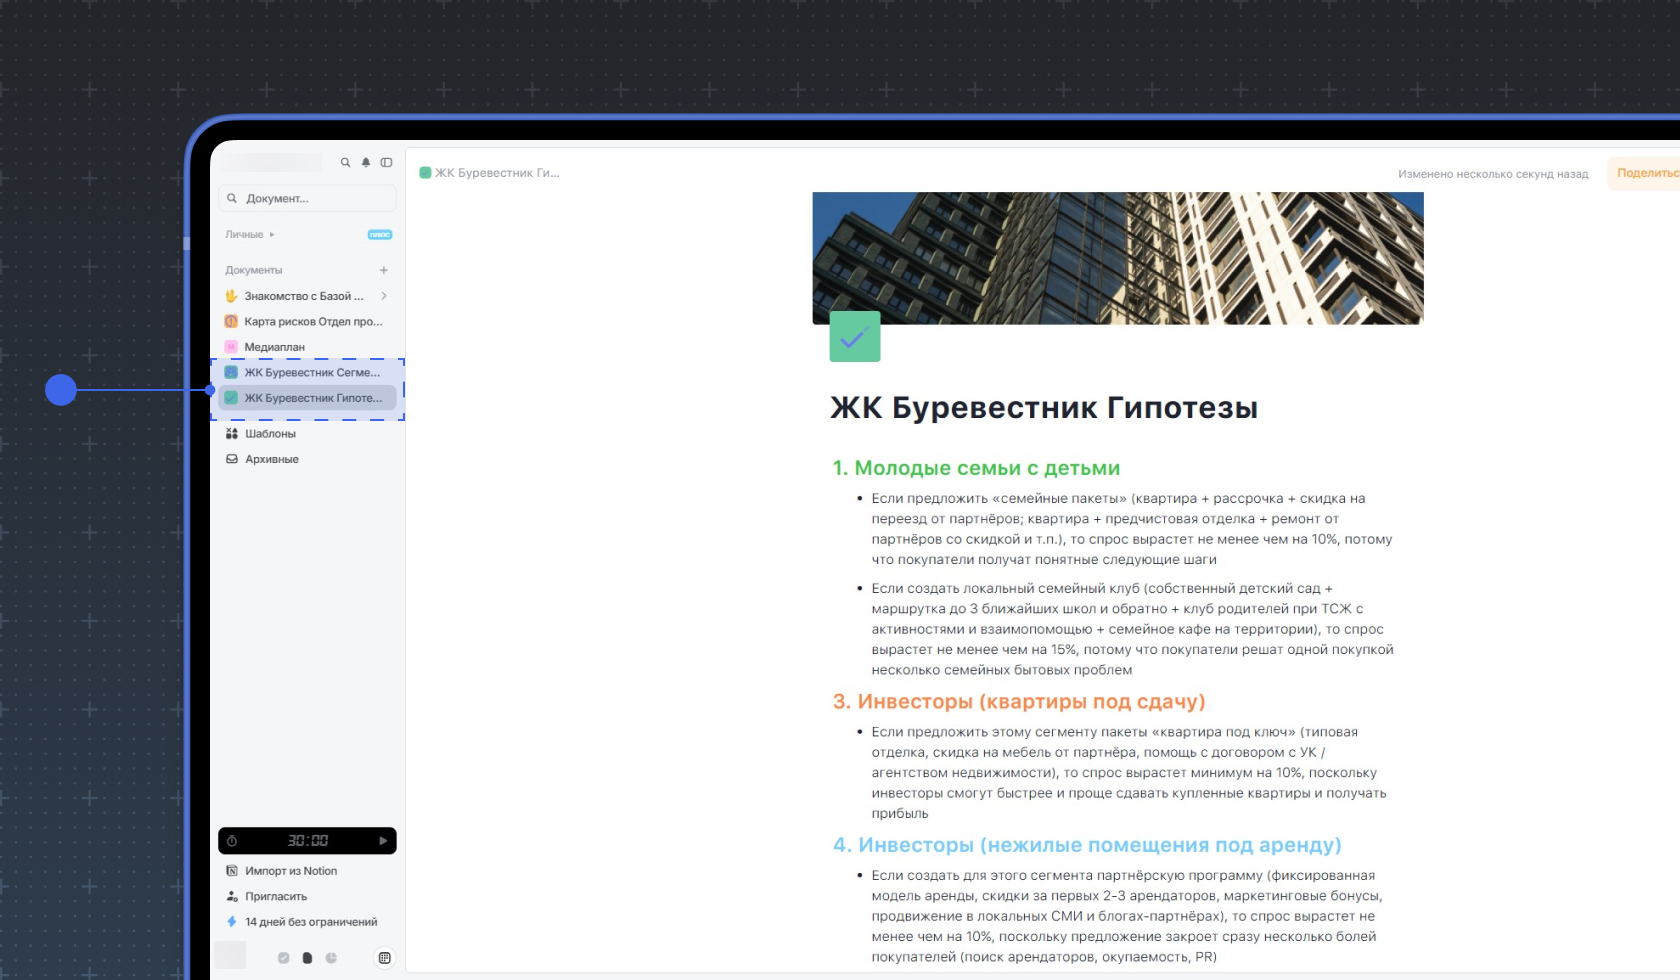This screenshot has width=1680, height=980.
Task: Click the pink icon beside "Медиаплан"
Action: [231, 347]
